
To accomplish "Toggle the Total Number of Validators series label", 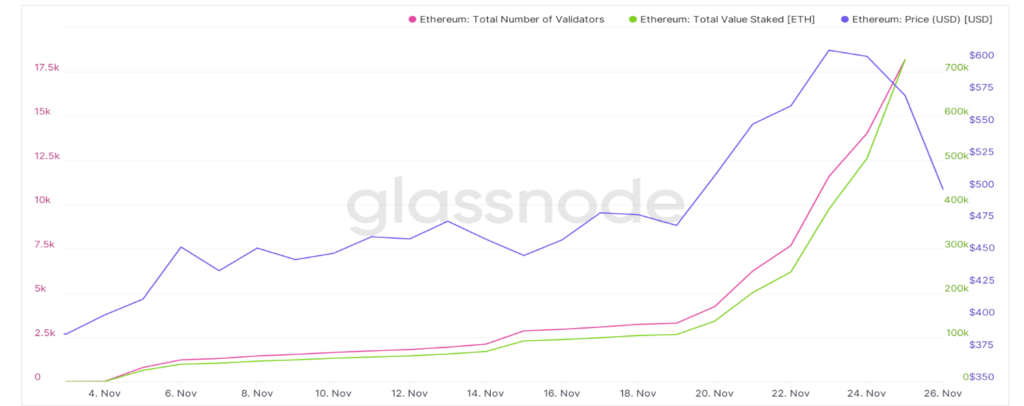I will coord(511,19).
